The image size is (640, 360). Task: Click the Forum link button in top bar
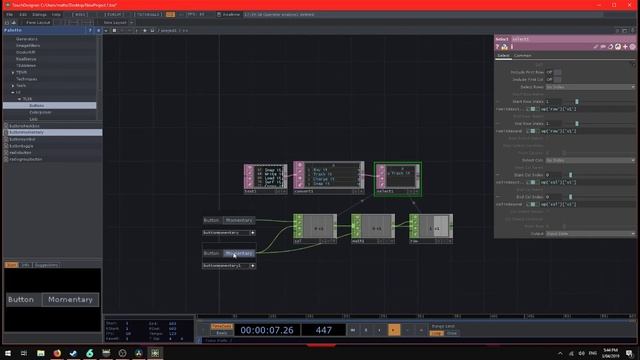pos(113,15)
